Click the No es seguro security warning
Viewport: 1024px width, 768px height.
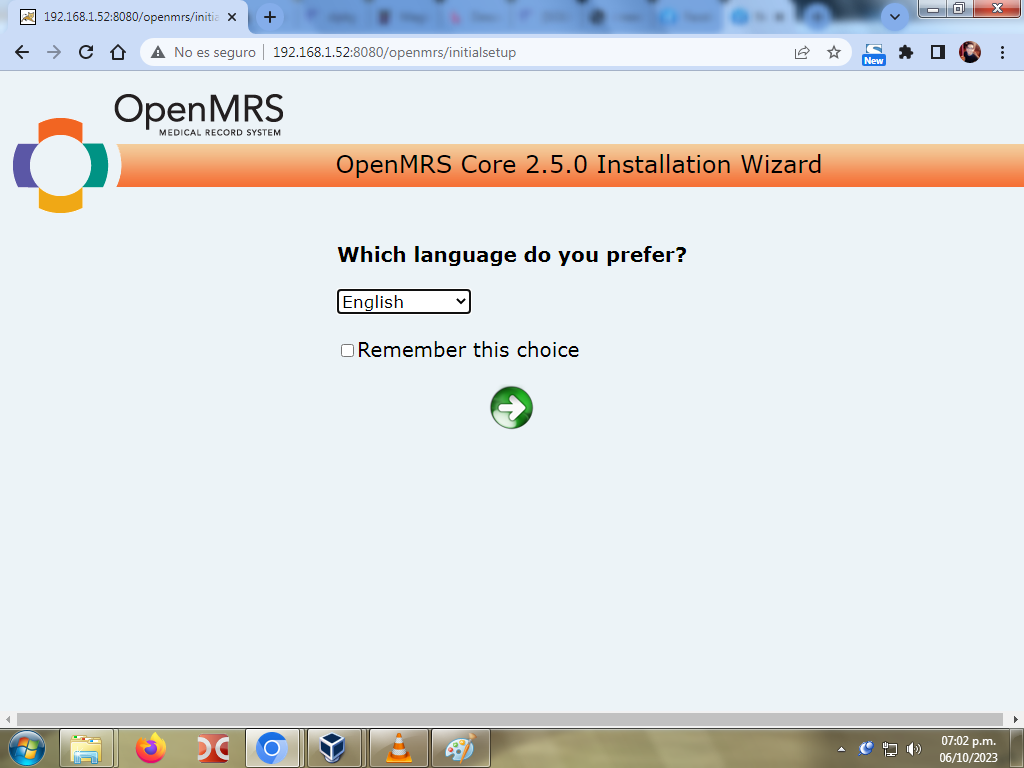click(x=203, y=52)
